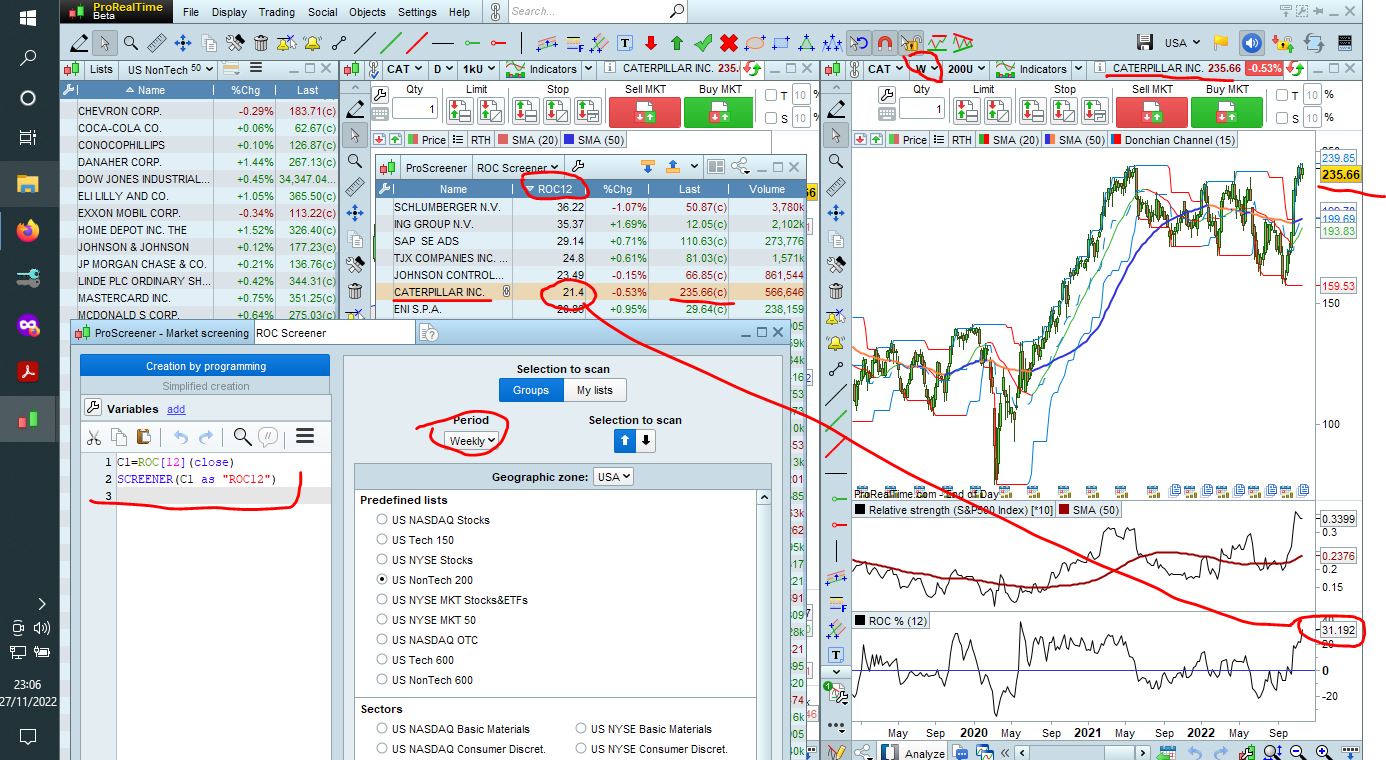Click Buy MKT button on right chart
This screenshot has width=1386, height=760.
click(x=1227, y=111)
